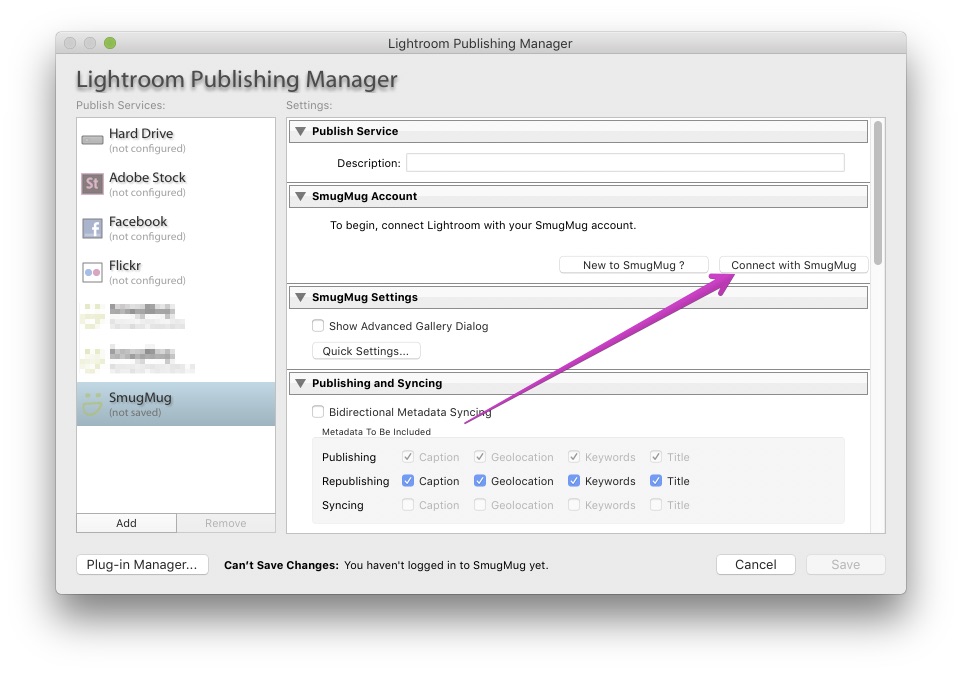Toggle the Publishing Geolocation checkbox
The image size is (962, 674).
(x=480, y=457)
